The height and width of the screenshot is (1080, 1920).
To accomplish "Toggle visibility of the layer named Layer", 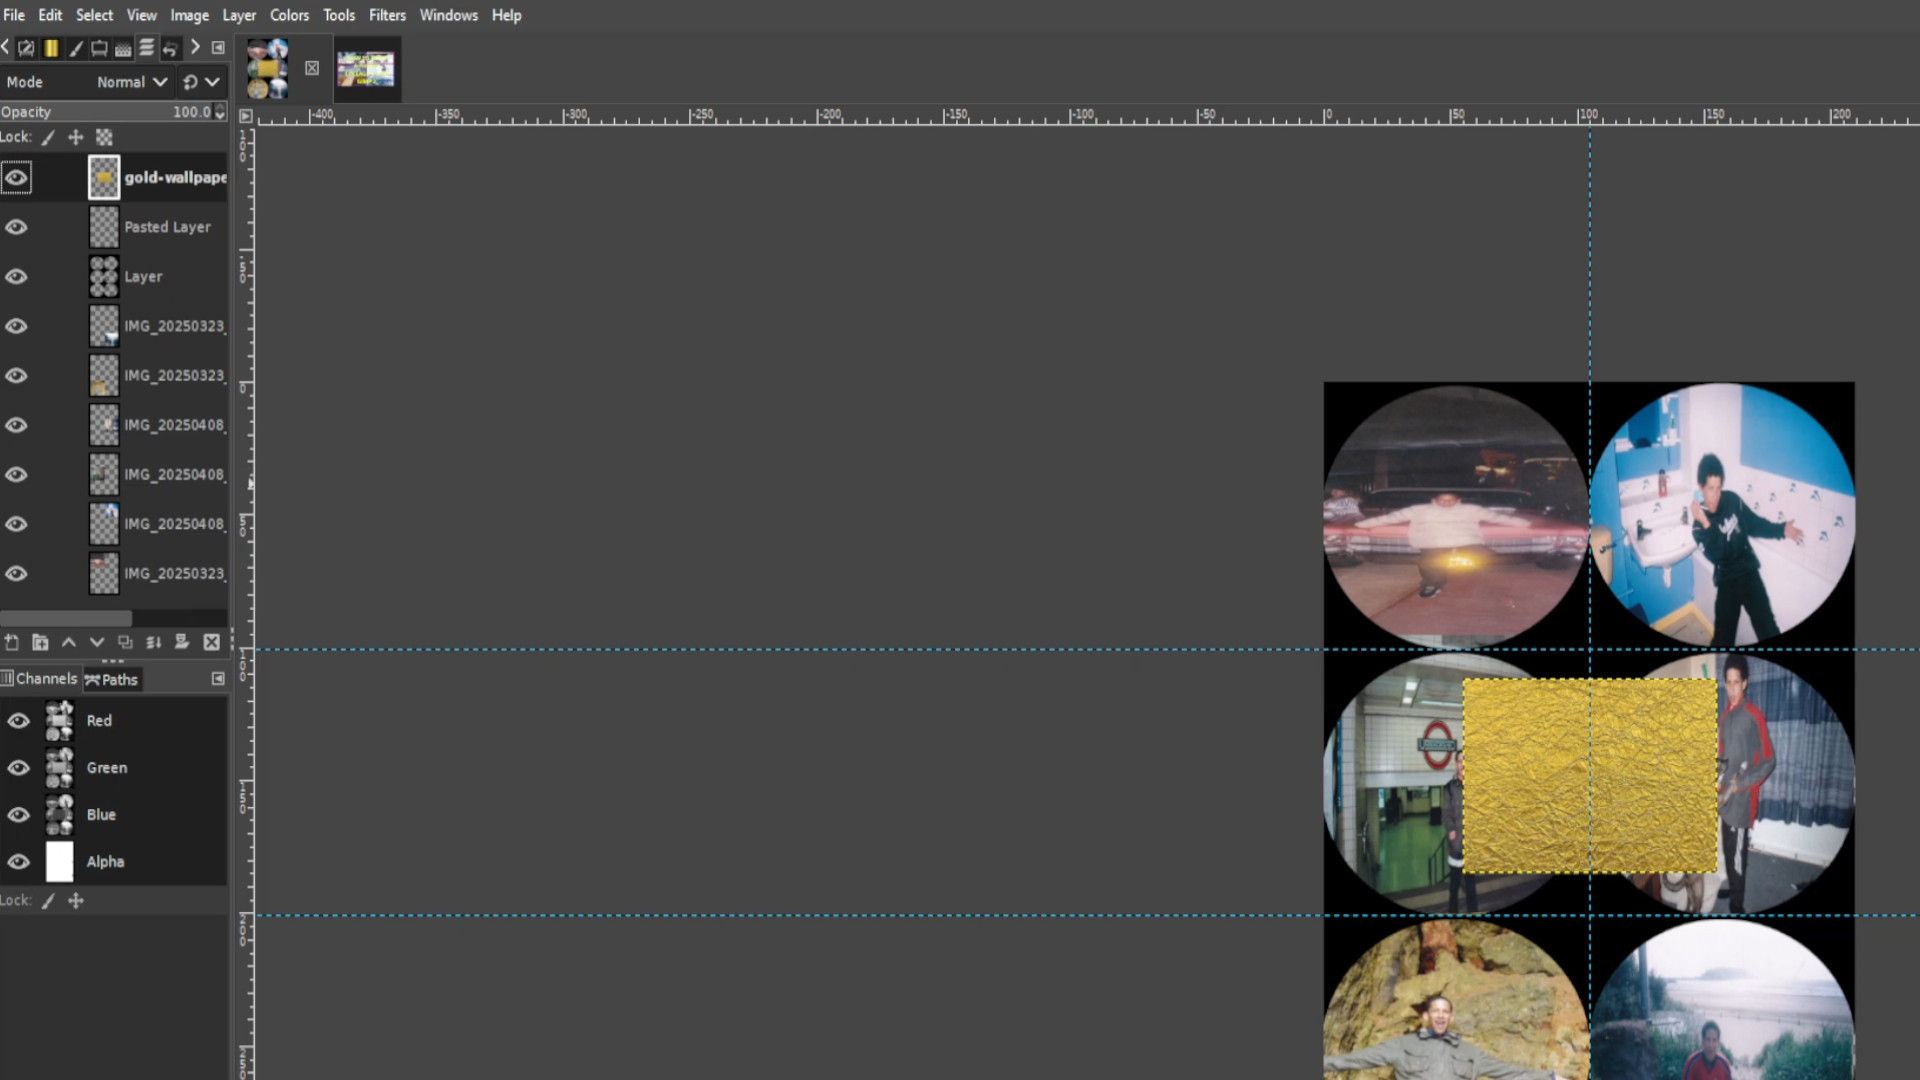I will (x=16, y=277).
